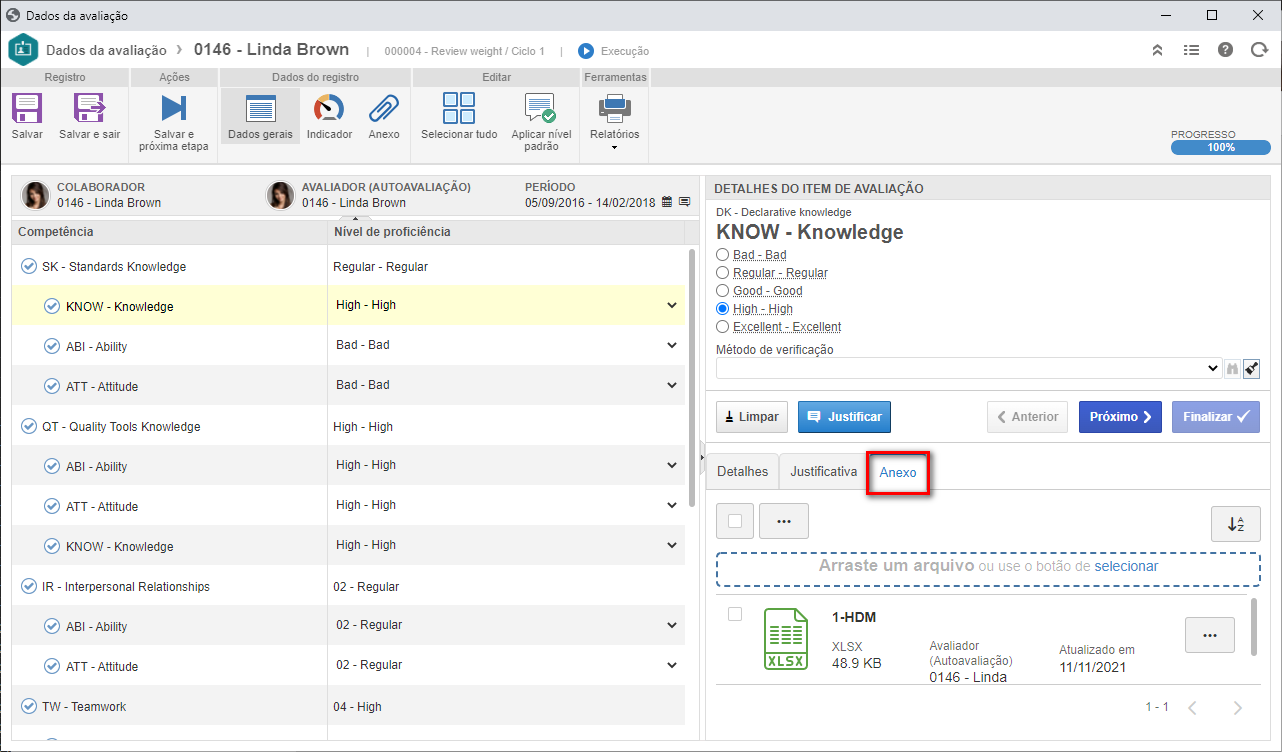Select the Excellent - Excellent radio option
The height and width of the screenshot is (752, 1282).
723,327
